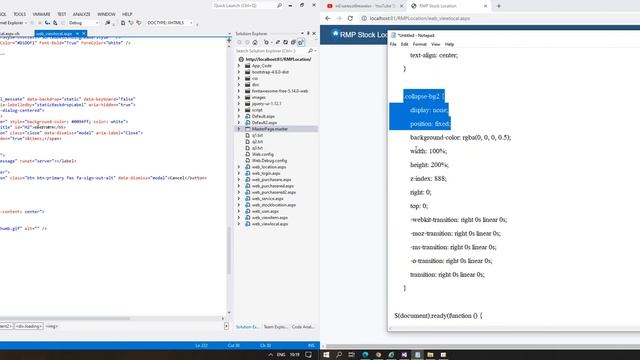Open Notepad's Help menu
Viewport: 640px width, 360px height.
point(449,44)
